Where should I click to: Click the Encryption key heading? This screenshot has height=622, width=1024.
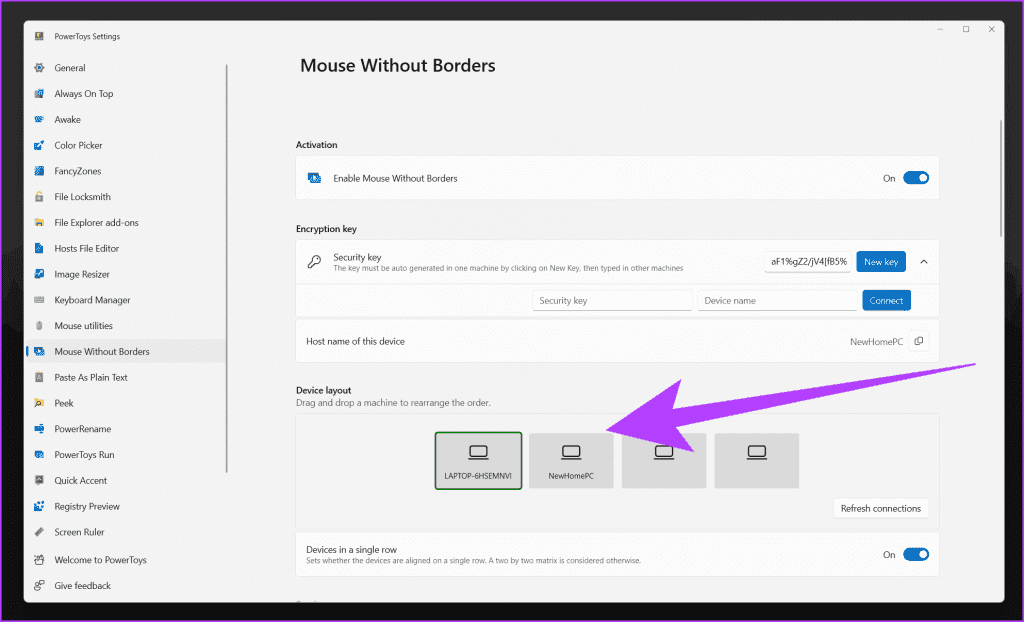(x=326, y=229)
